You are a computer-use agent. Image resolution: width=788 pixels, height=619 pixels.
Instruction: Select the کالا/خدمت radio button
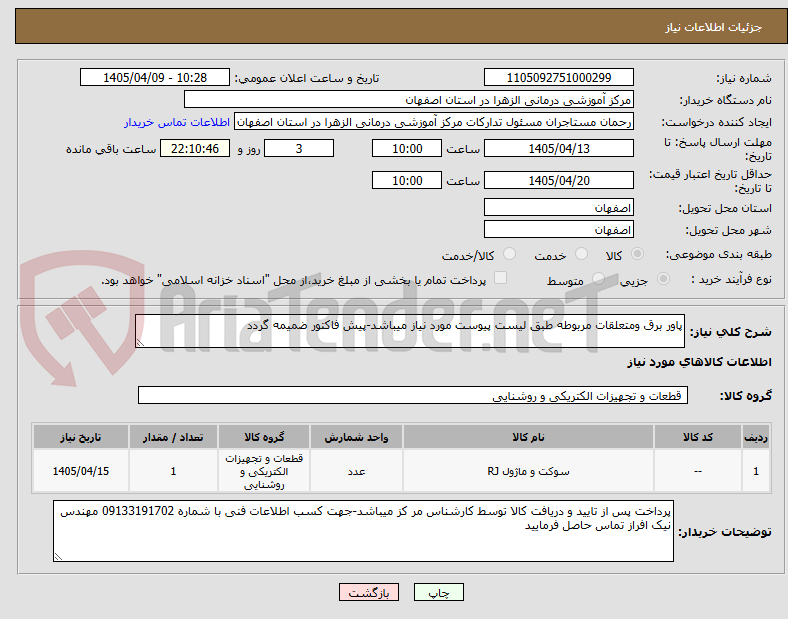[509, 254]
